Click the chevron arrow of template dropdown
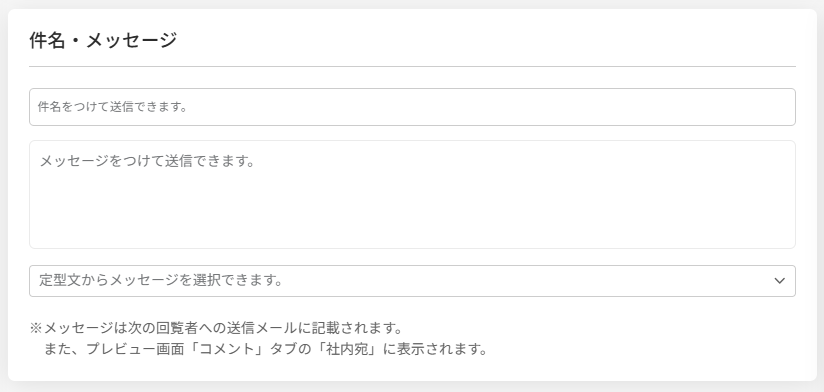 [779, 281]
